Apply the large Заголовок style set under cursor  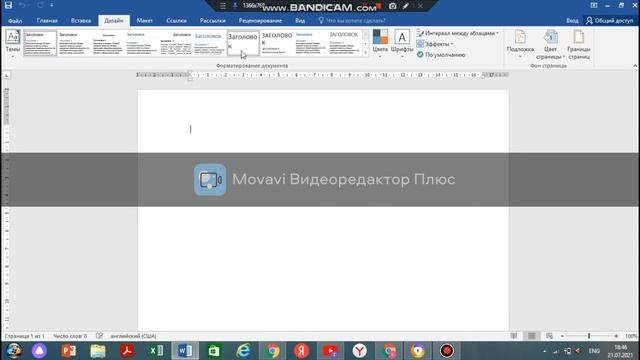243,43
